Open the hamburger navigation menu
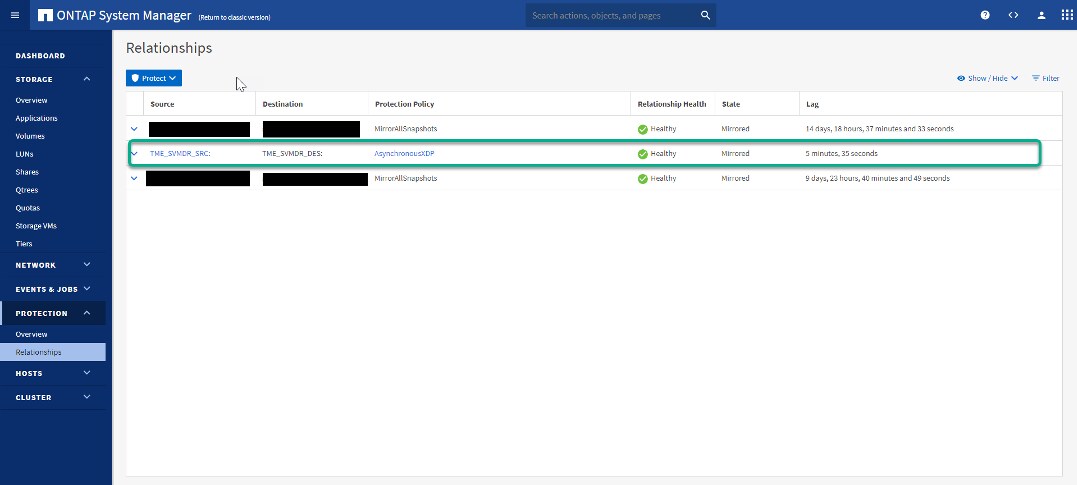Image resolution: width=1077 pixels, height=485 pixels. [14, 15]
